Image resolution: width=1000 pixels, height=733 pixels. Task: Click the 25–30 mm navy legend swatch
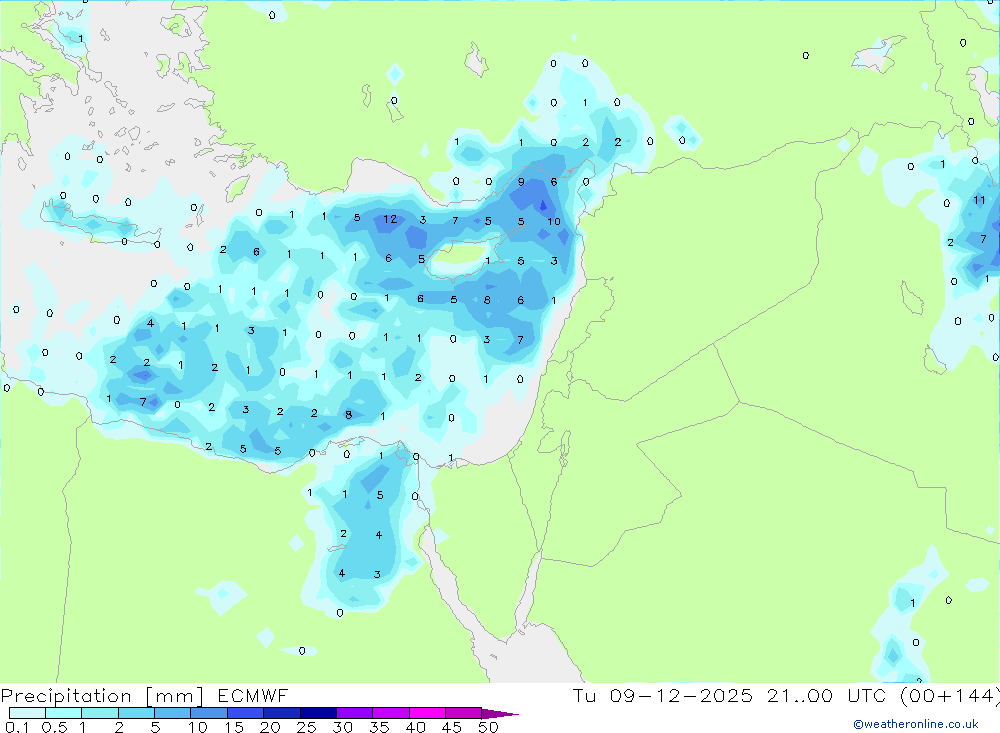(x=318, y=713)
